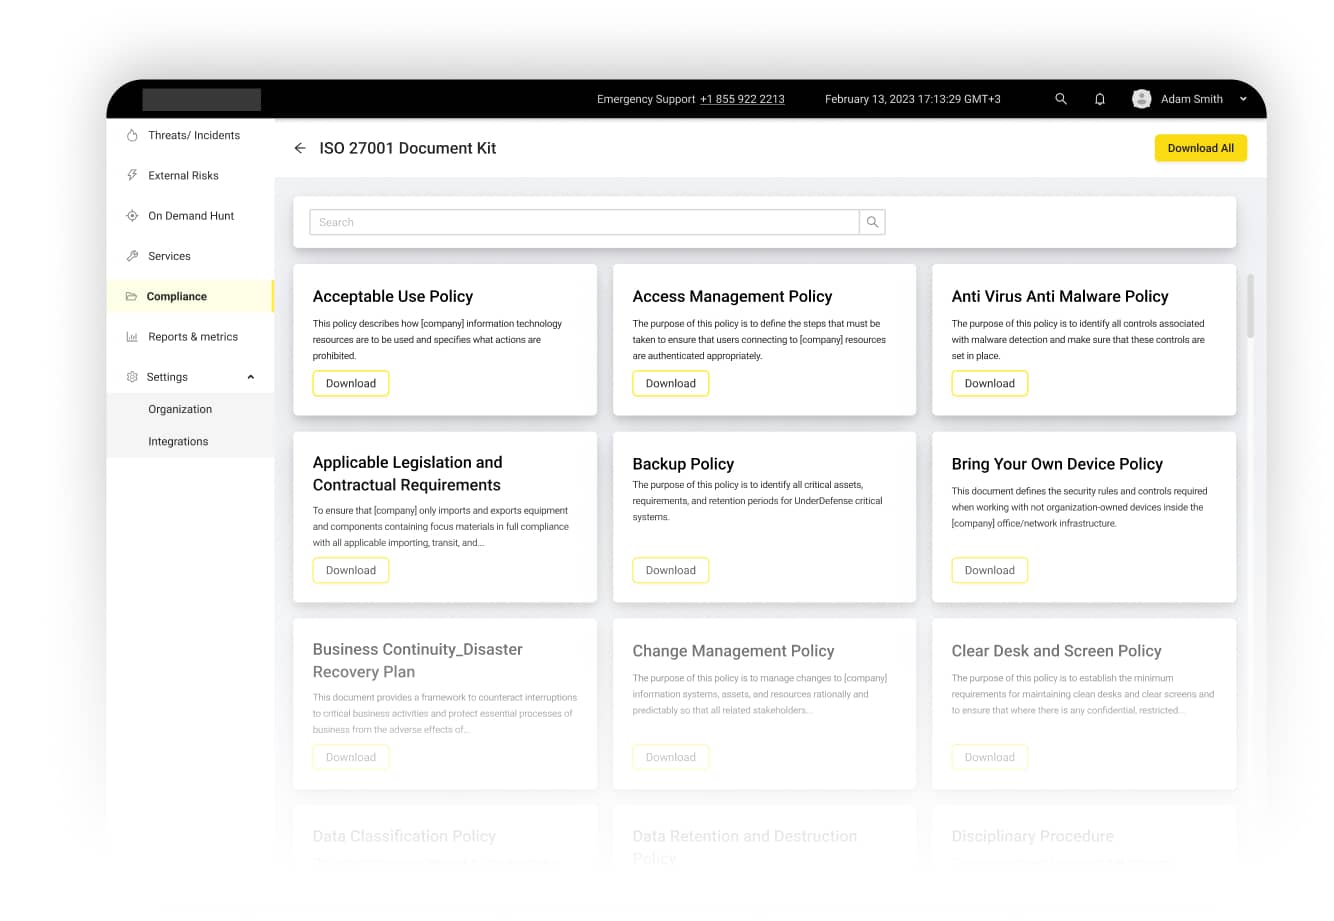The image size is (1334, 921).
Task: Click the Emergency Support label
Action: point(646,99)
